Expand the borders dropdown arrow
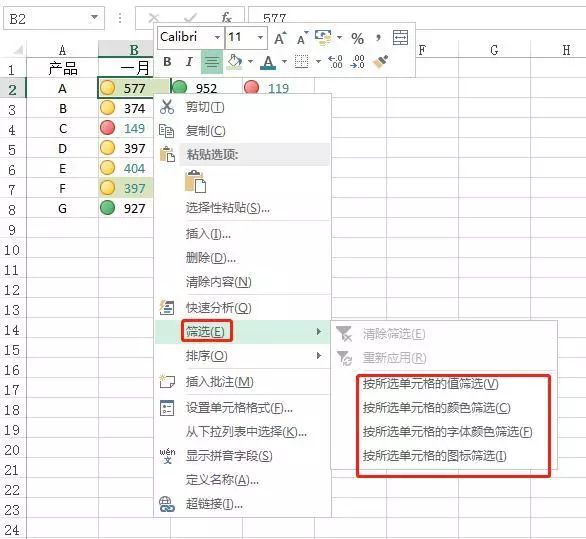 pyautogui.click(x=318, y=61)
